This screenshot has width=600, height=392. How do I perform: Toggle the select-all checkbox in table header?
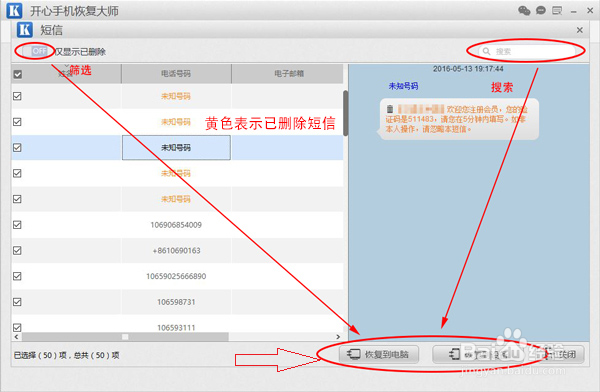tap(18, 74)
